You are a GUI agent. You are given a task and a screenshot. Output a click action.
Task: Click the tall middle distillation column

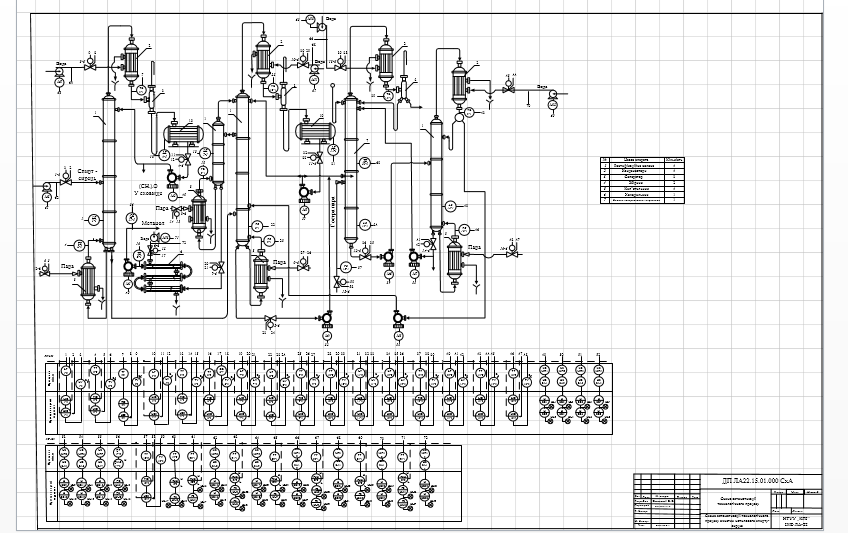(241, 170)
